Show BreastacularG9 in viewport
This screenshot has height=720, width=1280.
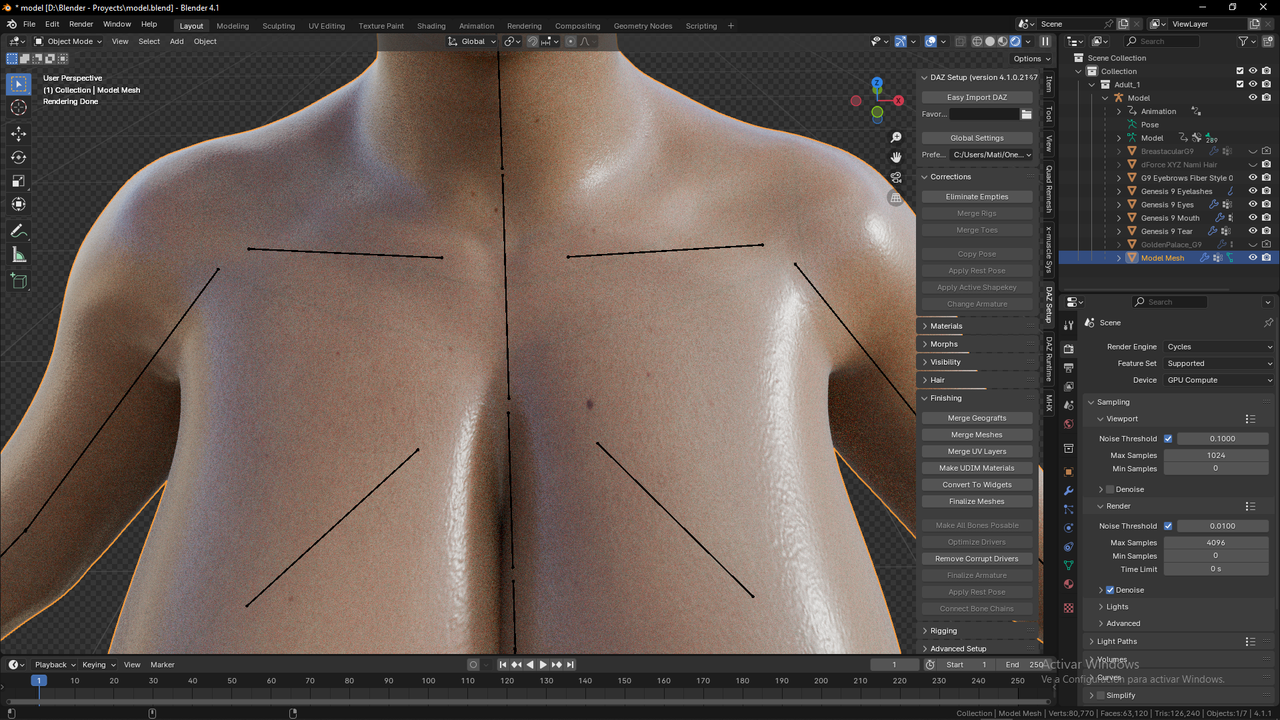(1252, 151)
